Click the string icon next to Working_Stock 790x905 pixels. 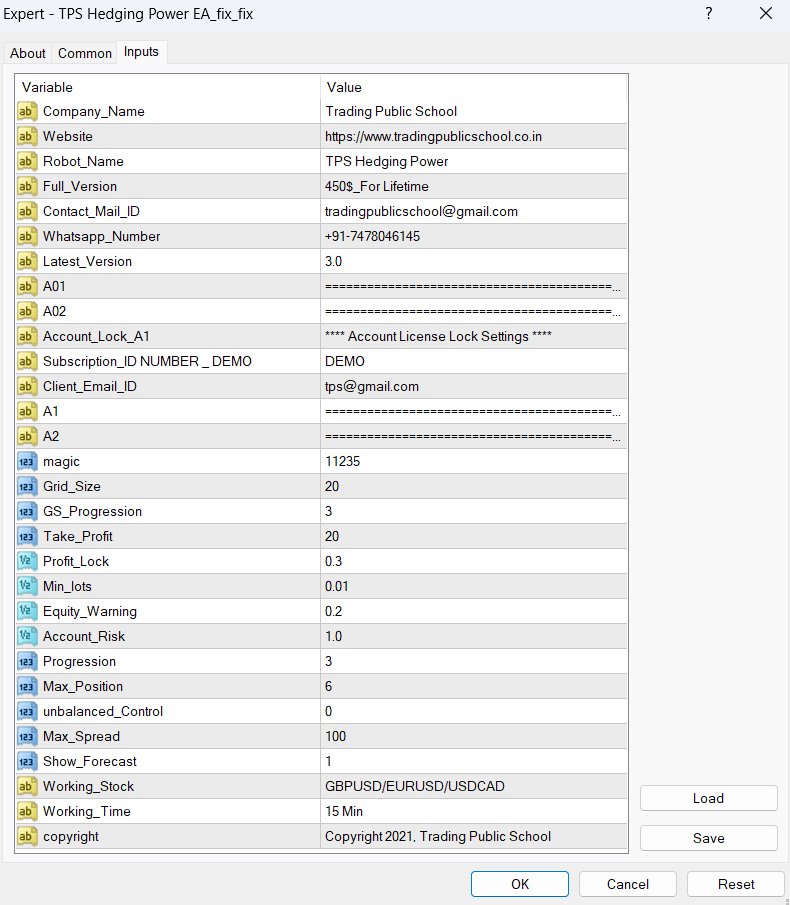[x=28, y=786]
